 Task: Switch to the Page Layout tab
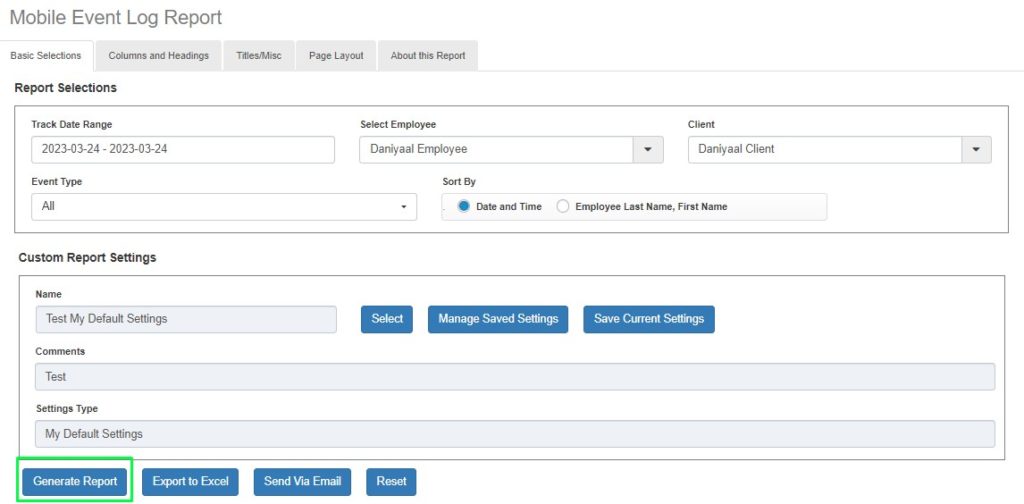(336, 56)
